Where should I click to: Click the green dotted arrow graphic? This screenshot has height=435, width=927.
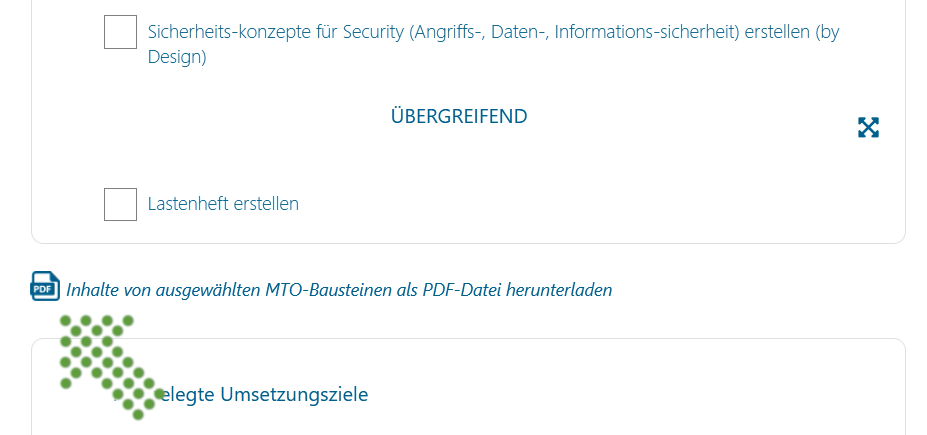[109, 366]
